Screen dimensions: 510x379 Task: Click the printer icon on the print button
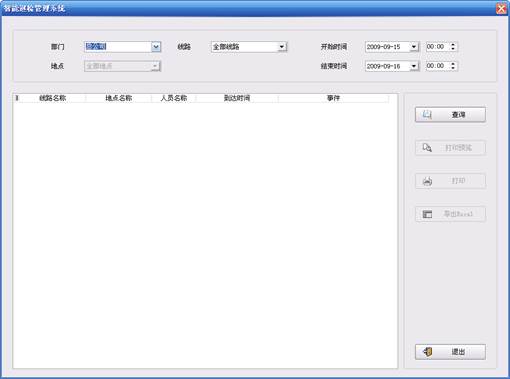click(x=427, y=181)
